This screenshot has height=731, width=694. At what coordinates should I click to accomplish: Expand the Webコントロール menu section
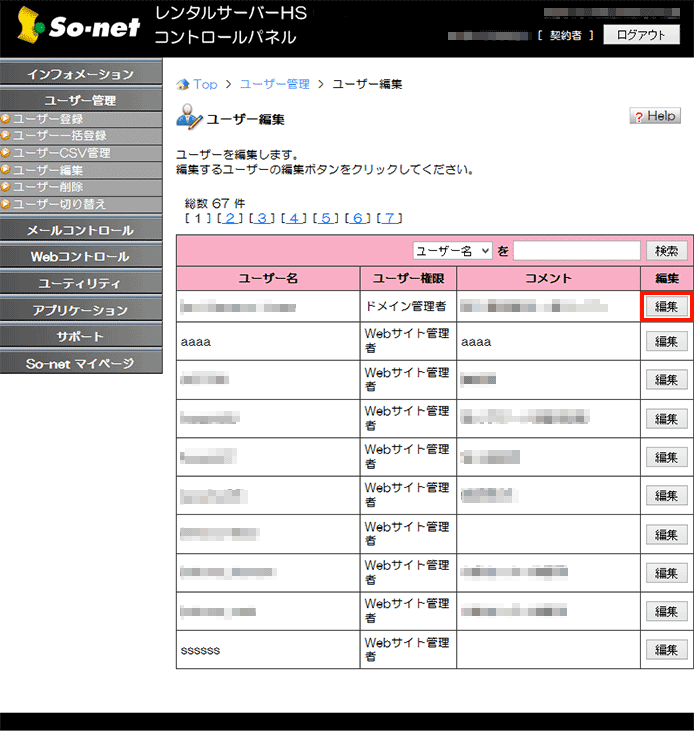[80, 257]
